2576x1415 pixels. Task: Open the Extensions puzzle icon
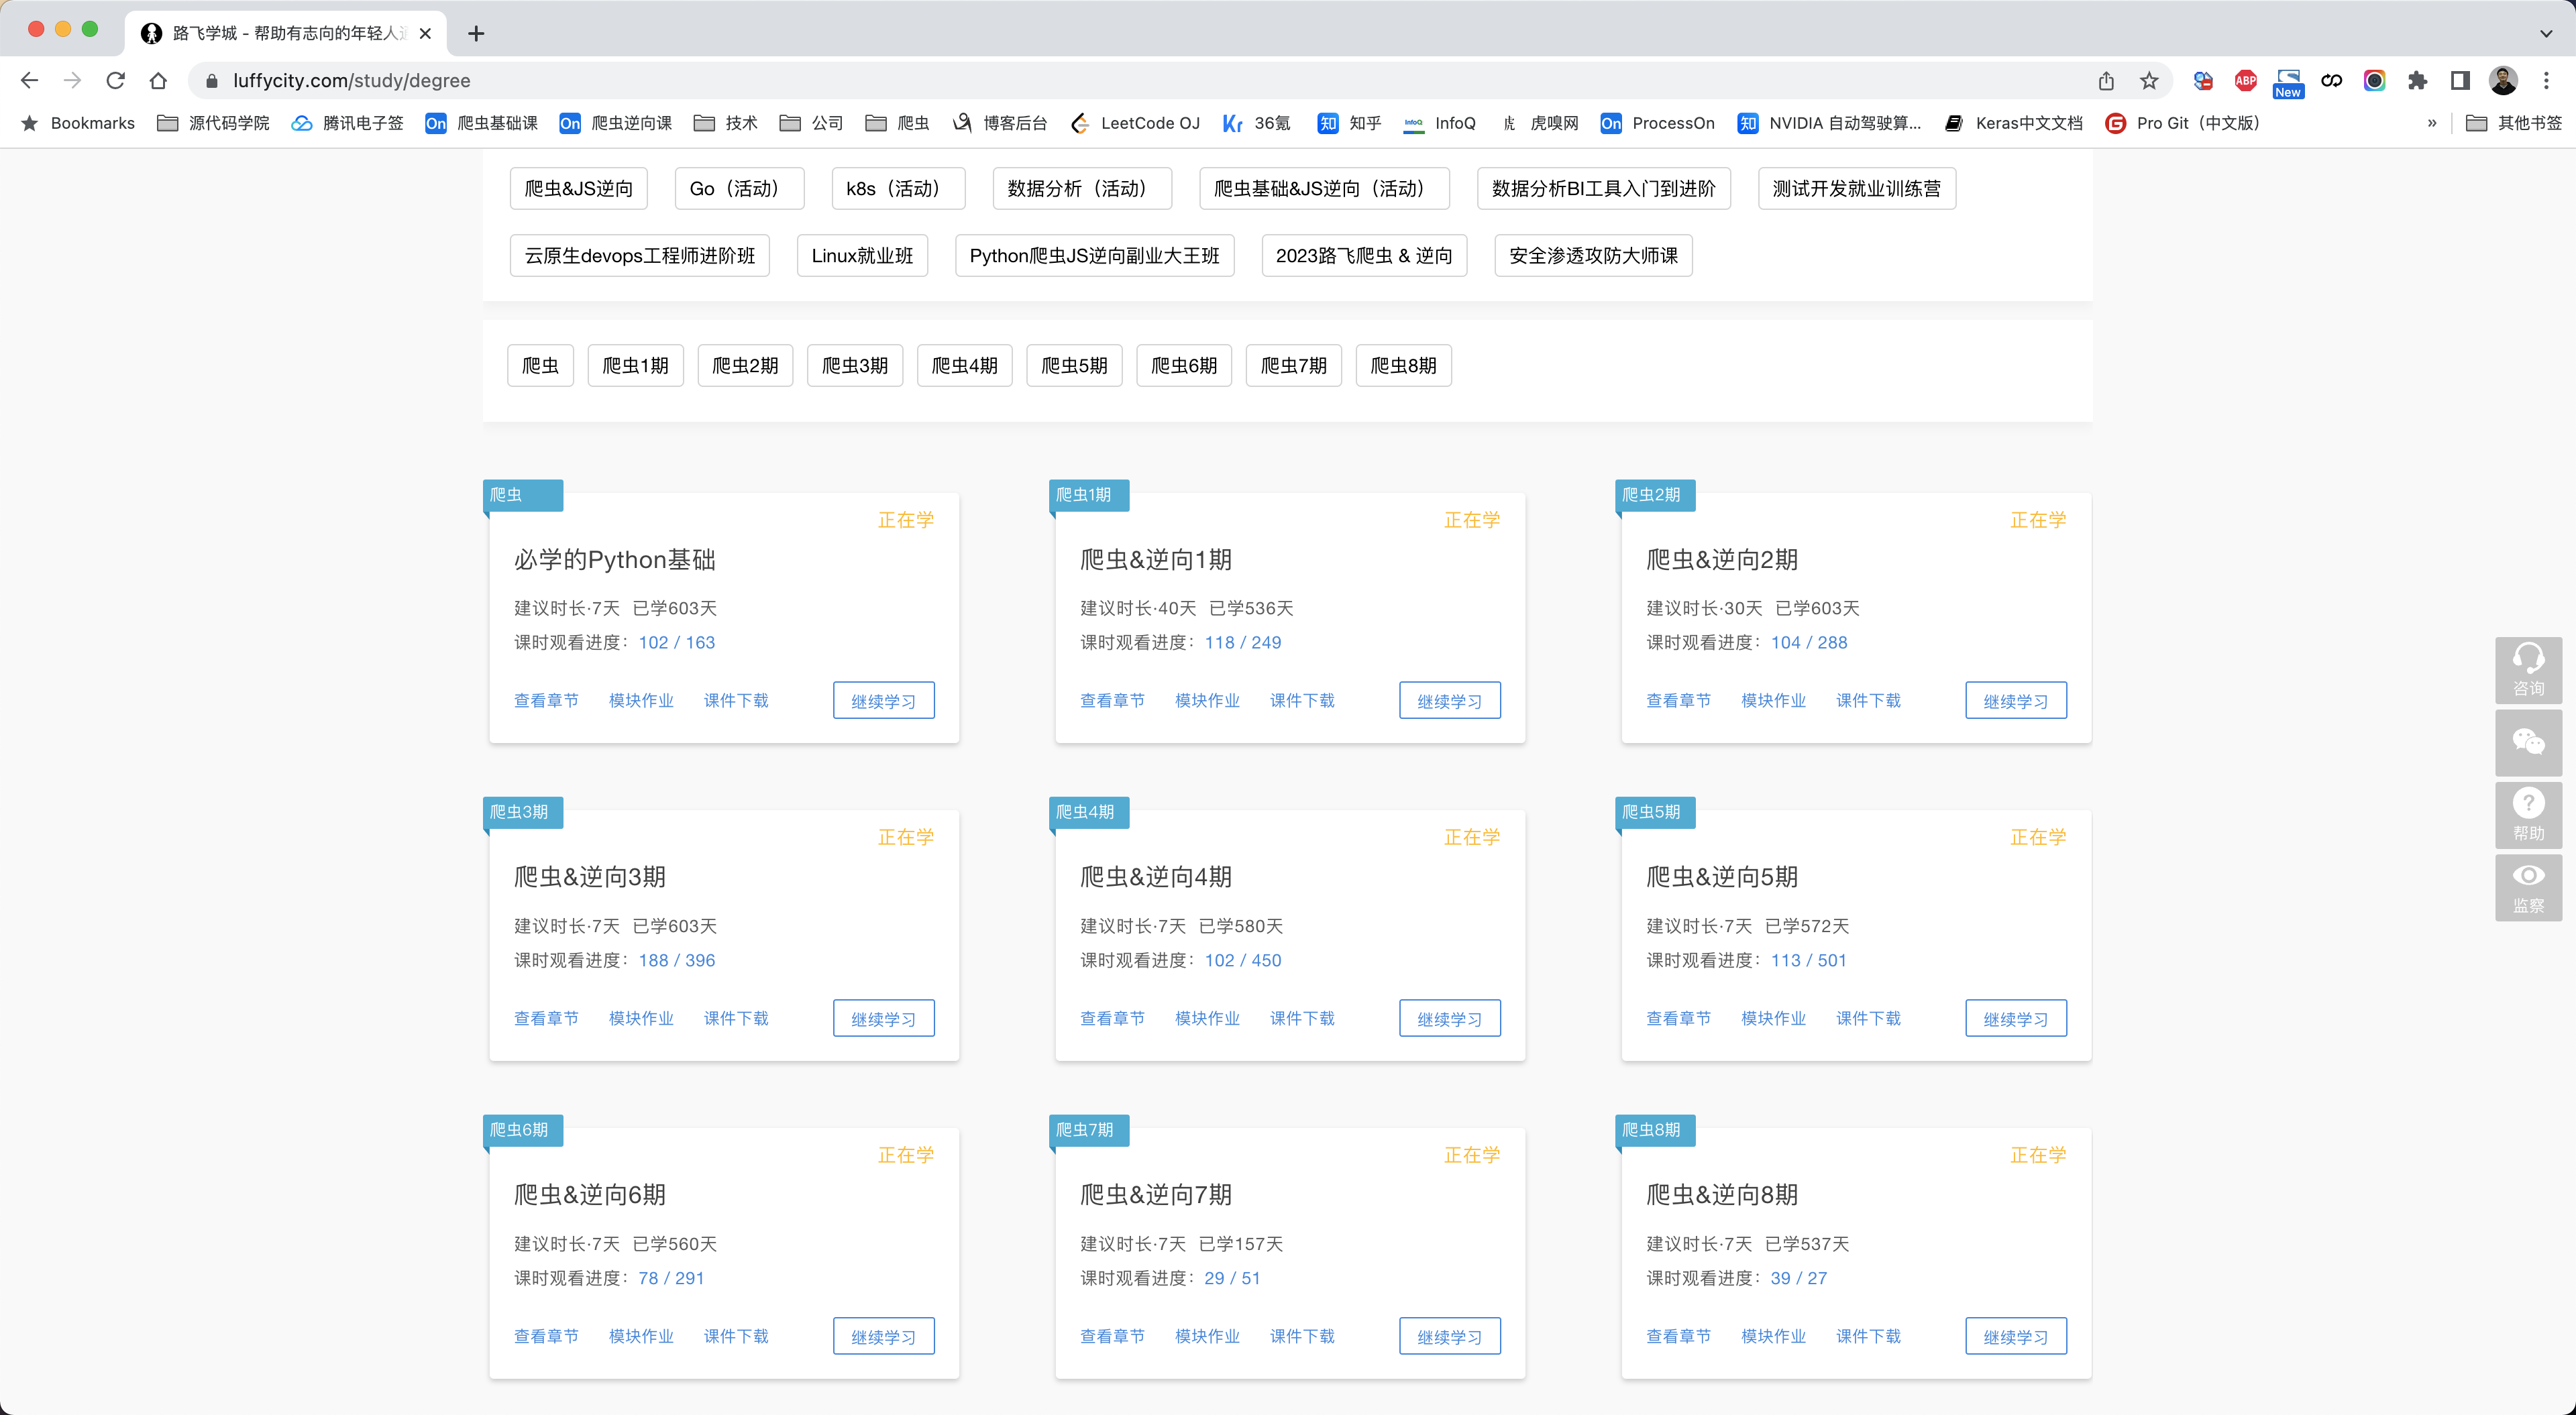[x=2417, y=81]
